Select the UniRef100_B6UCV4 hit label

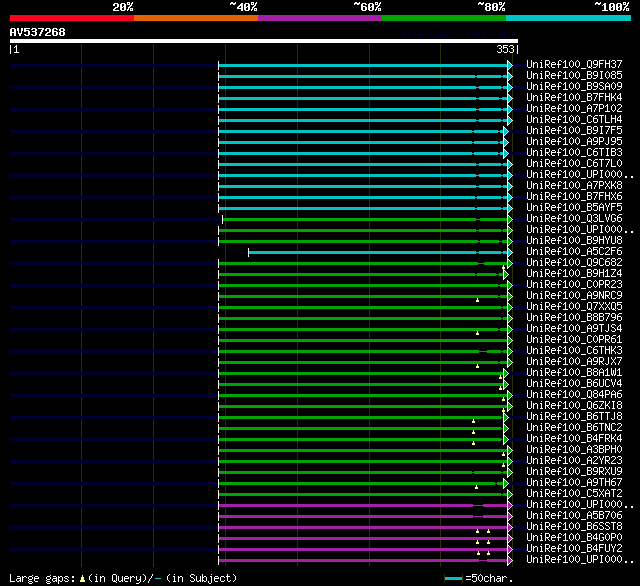point(574,384)
